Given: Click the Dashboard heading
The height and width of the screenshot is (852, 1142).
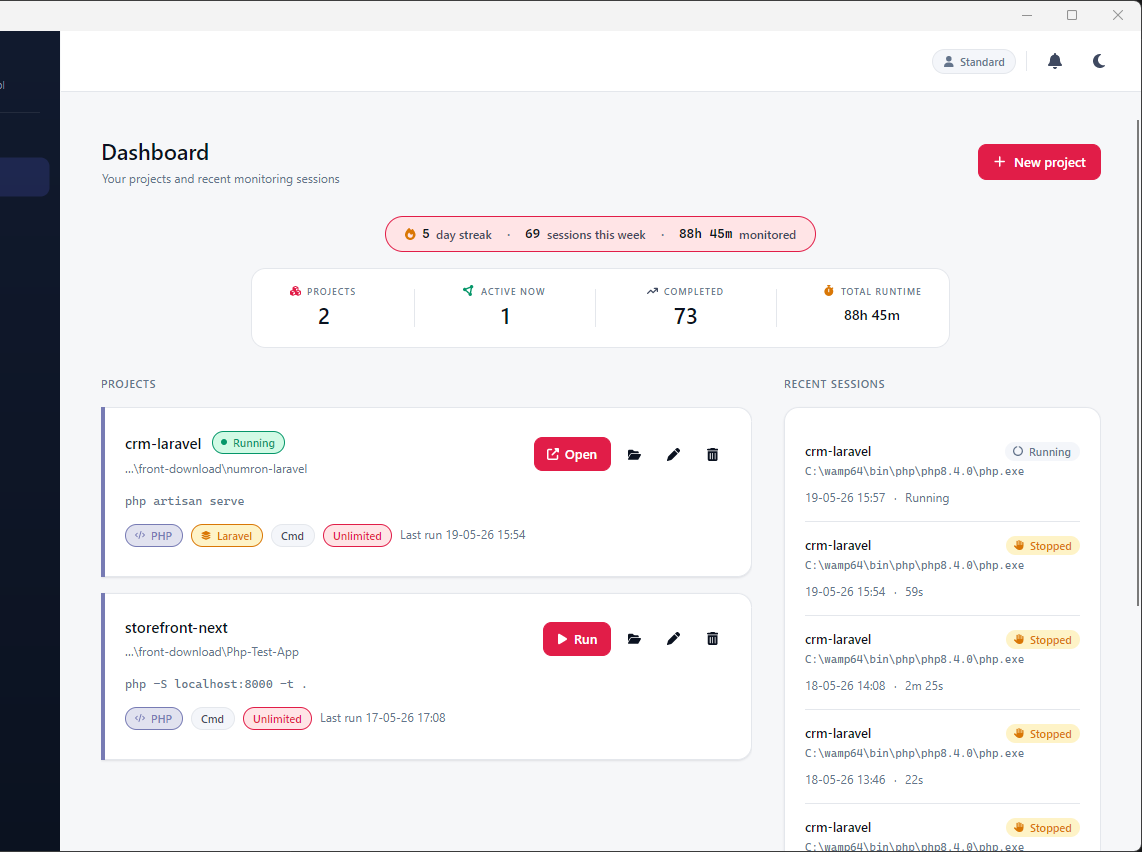Looking at the screenshot, I should pos(155,152).
